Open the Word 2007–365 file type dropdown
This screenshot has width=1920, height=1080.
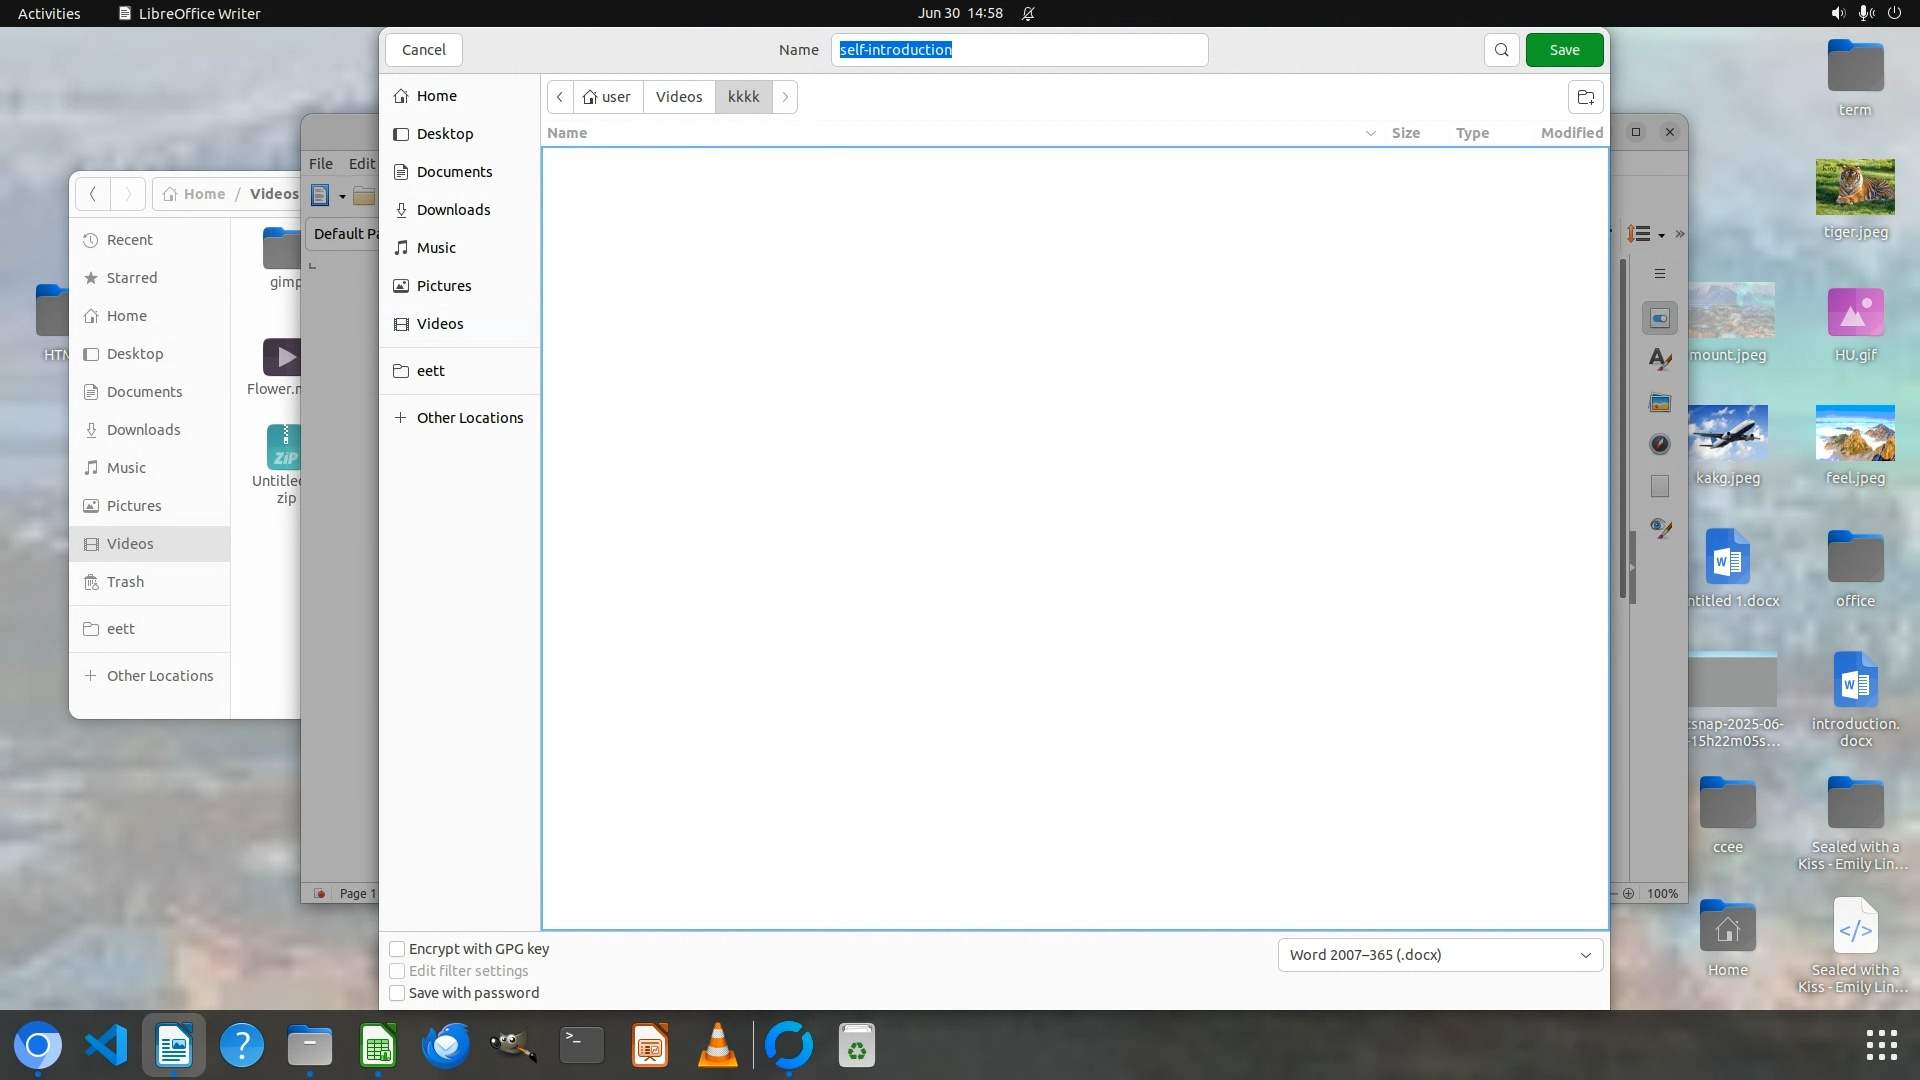click(x=1440, y=955)
